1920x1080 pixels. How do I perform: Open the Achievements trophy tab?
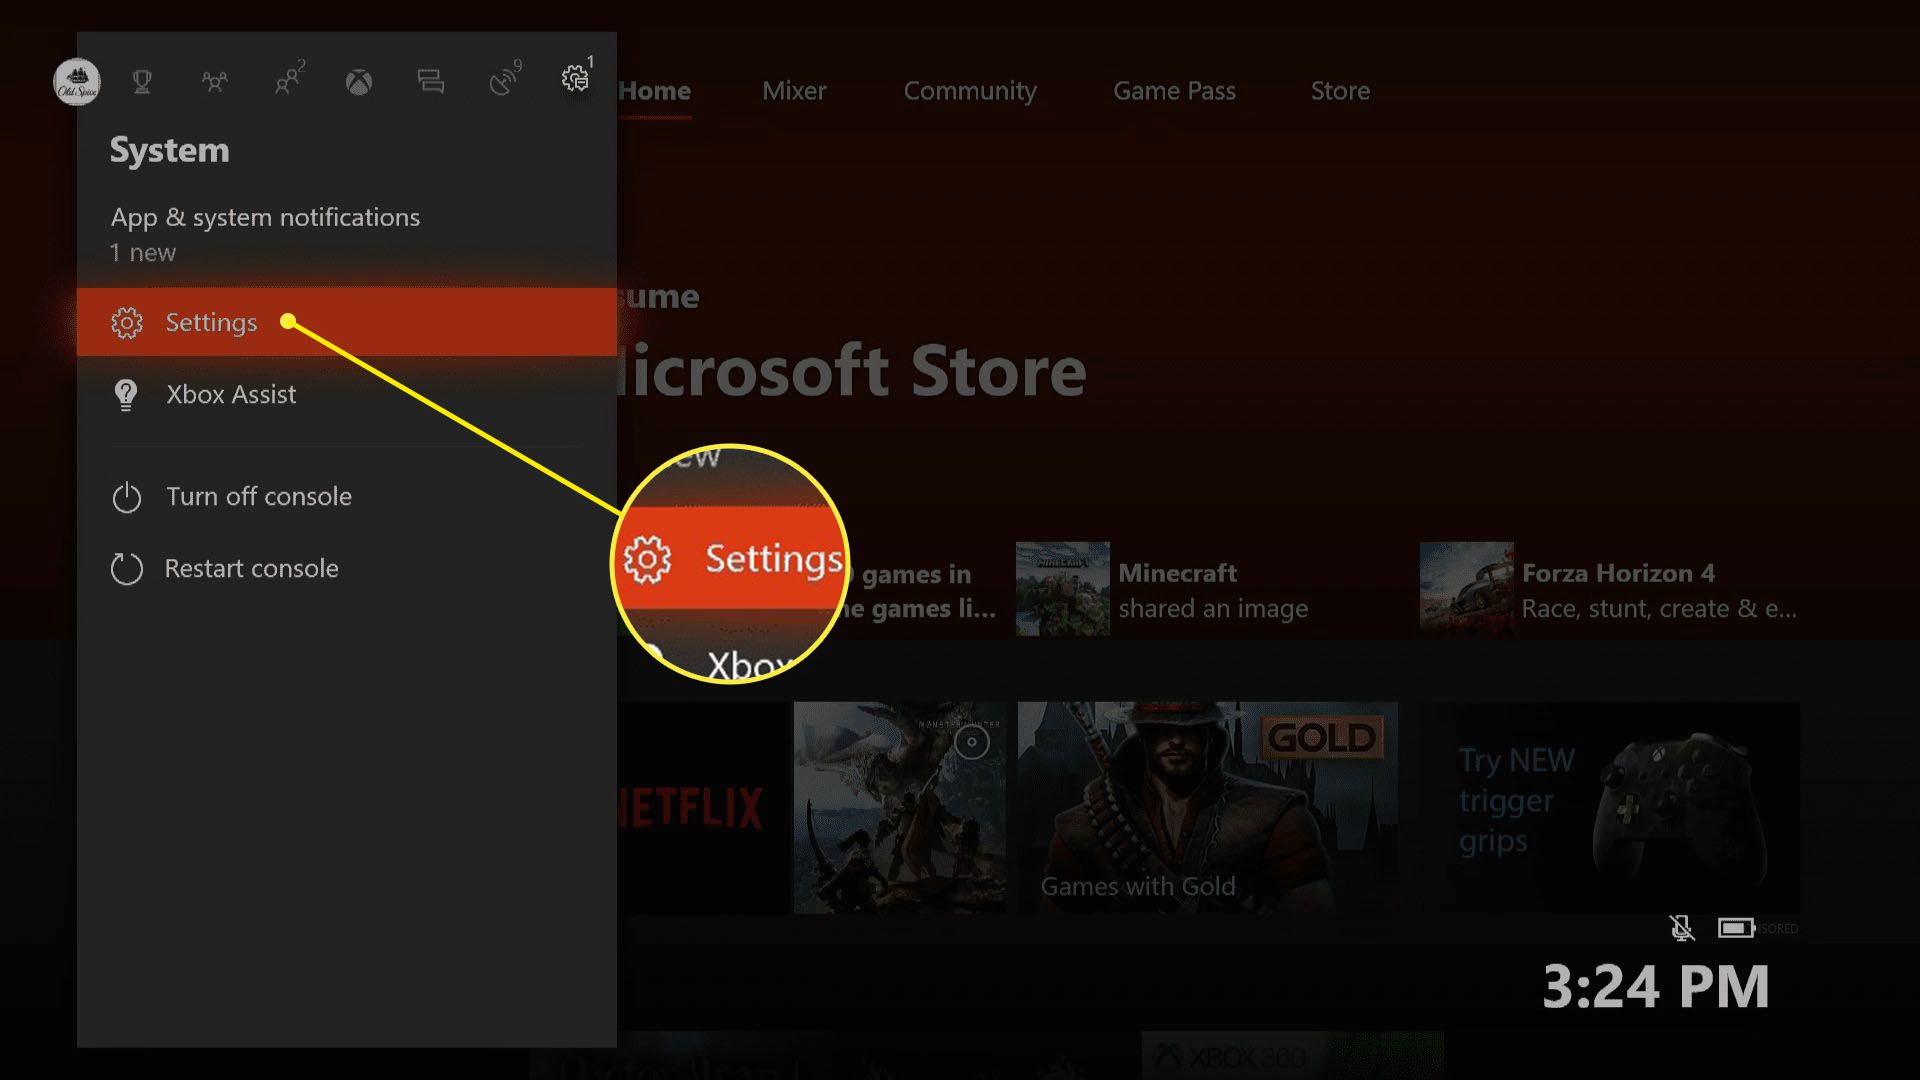pyautogui.click(x=142, y=81)
